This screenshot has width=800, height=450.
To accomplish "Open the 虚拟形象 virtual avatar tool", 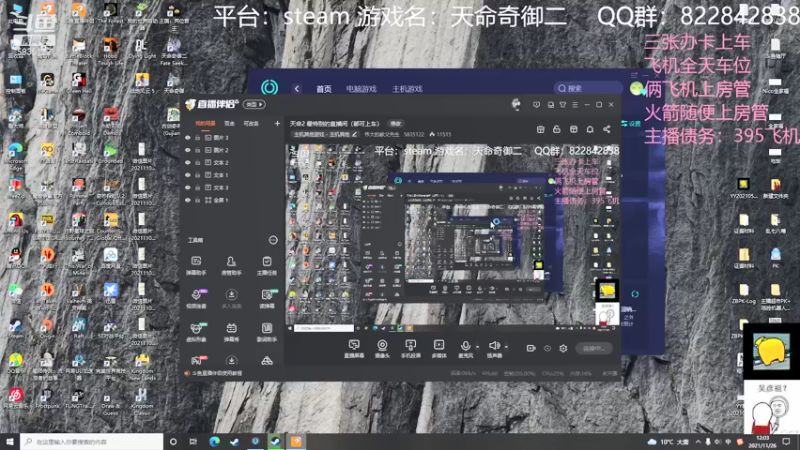I will point(196,332).
